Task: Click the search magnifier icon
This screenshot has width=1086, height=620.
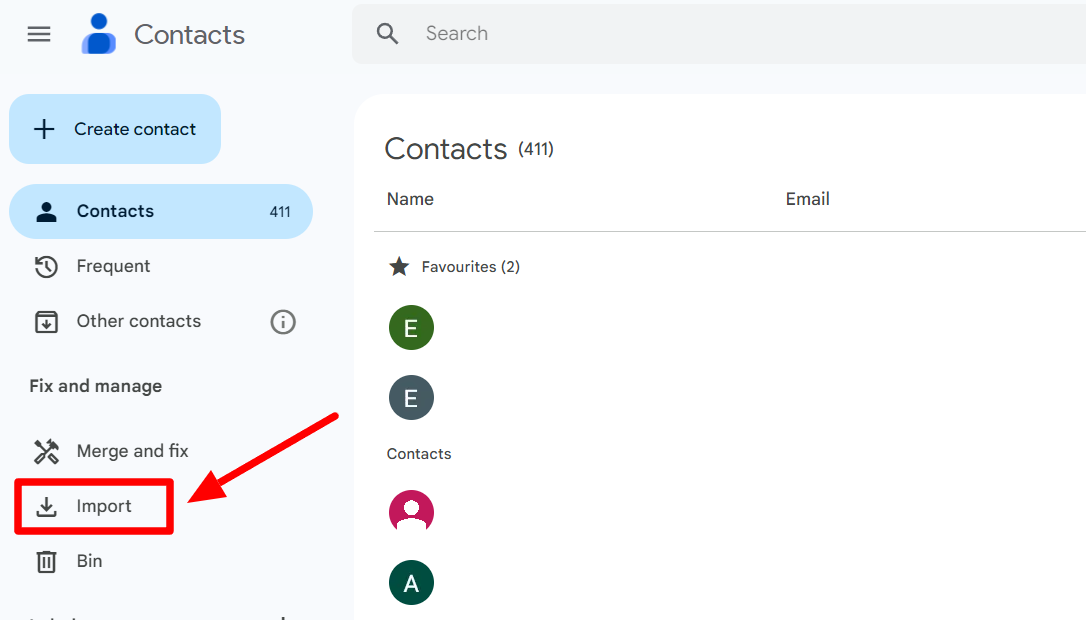Action: click(x=387, y=33)
